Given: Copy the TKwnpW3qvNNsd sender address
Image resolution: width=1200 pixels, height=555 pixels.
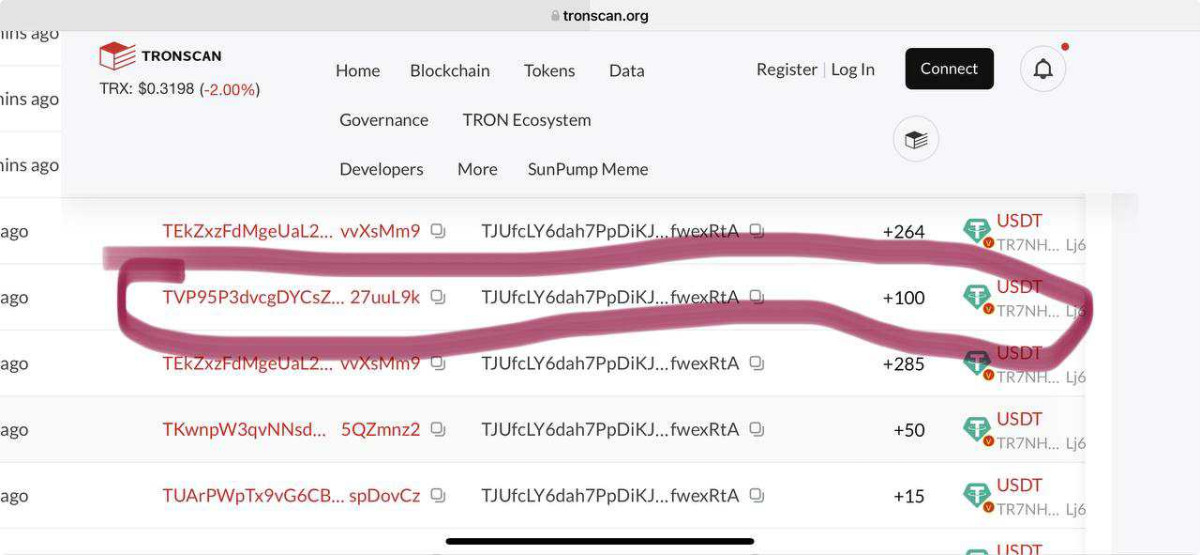Looking at the screenshot, I should point(438,429).
